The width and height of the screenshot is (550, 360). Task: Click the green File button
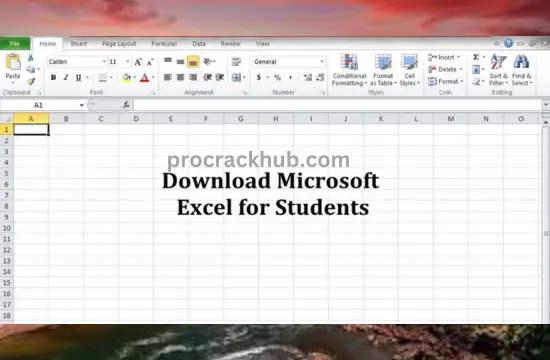(x=15, y=44)
